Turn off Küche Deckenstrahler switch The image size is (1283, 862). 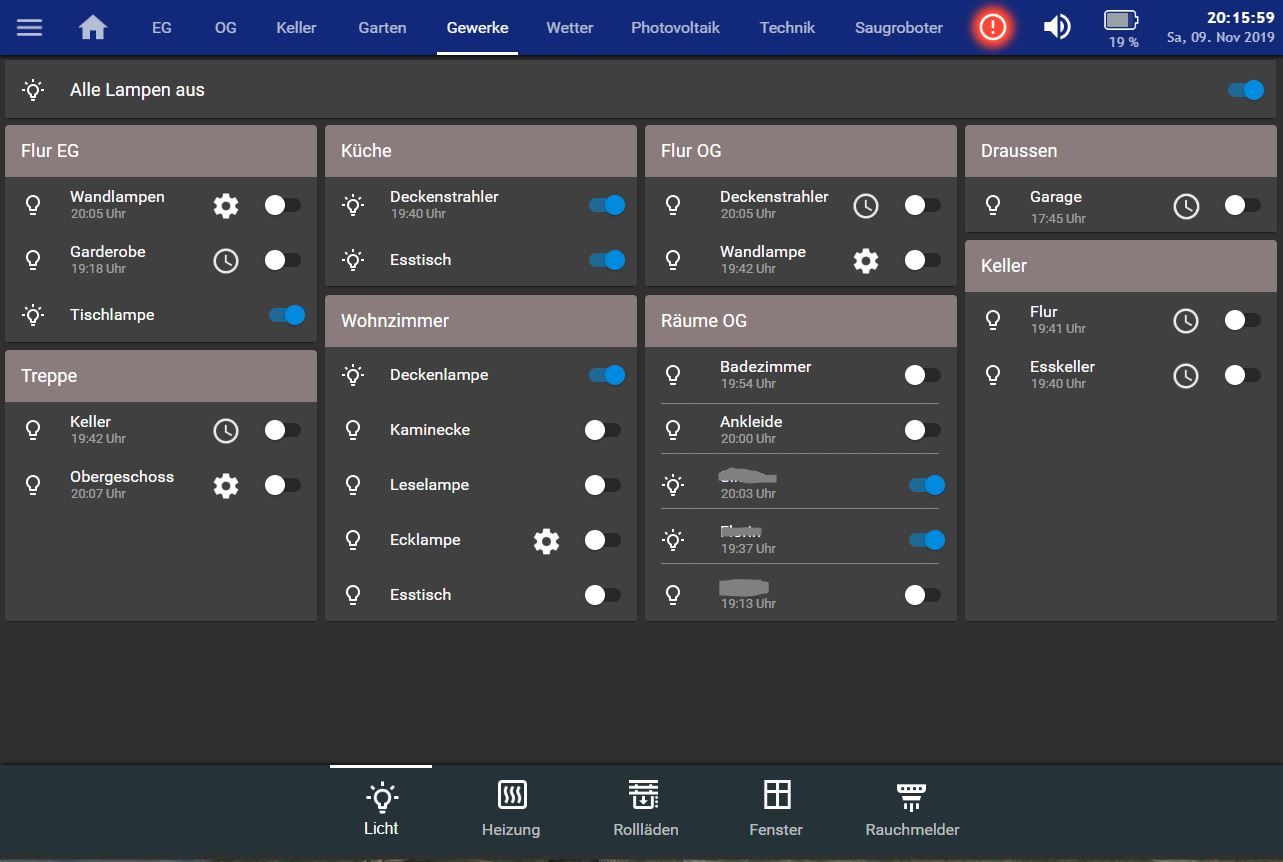point(606,205)
